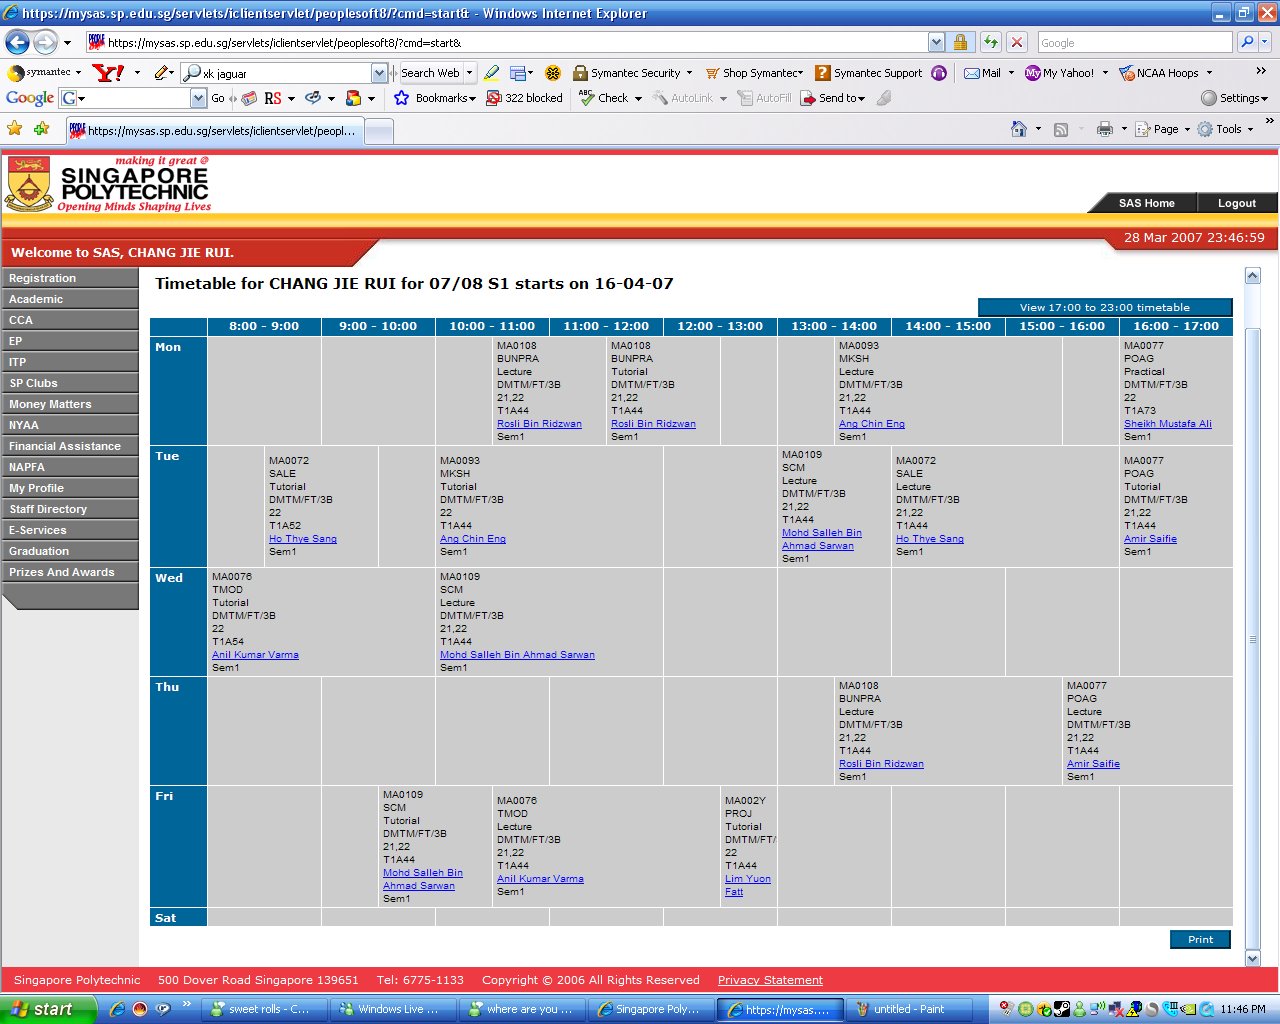Open Shop Symantec toolbar item
Viewport: 1280px width, 1024px height.
click(x=754, y=72)
